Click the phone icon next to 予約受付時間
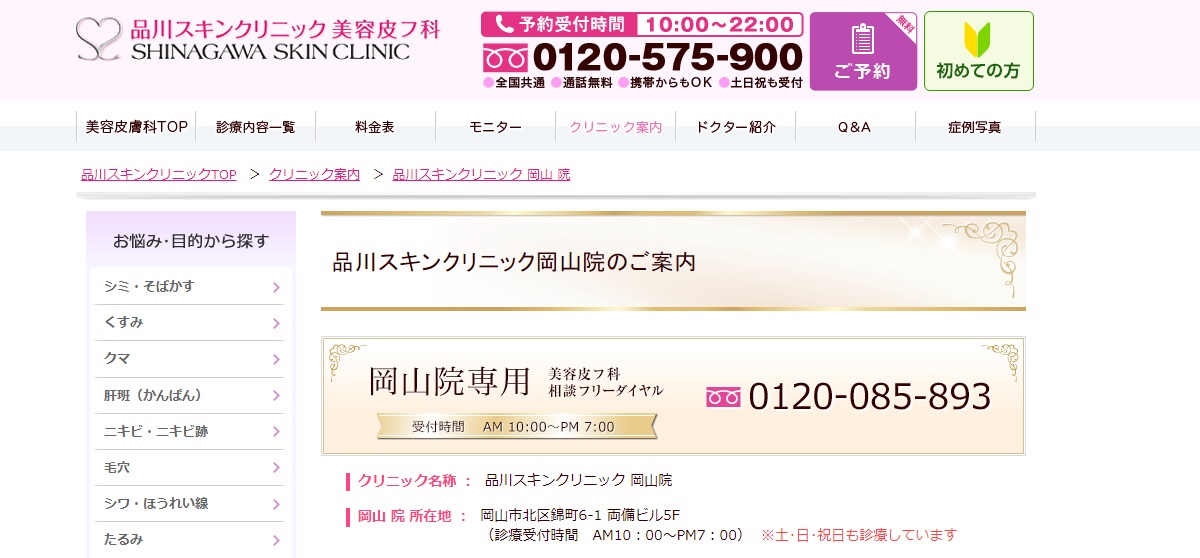Screen dimensions: 1200x558 point(503,24)
